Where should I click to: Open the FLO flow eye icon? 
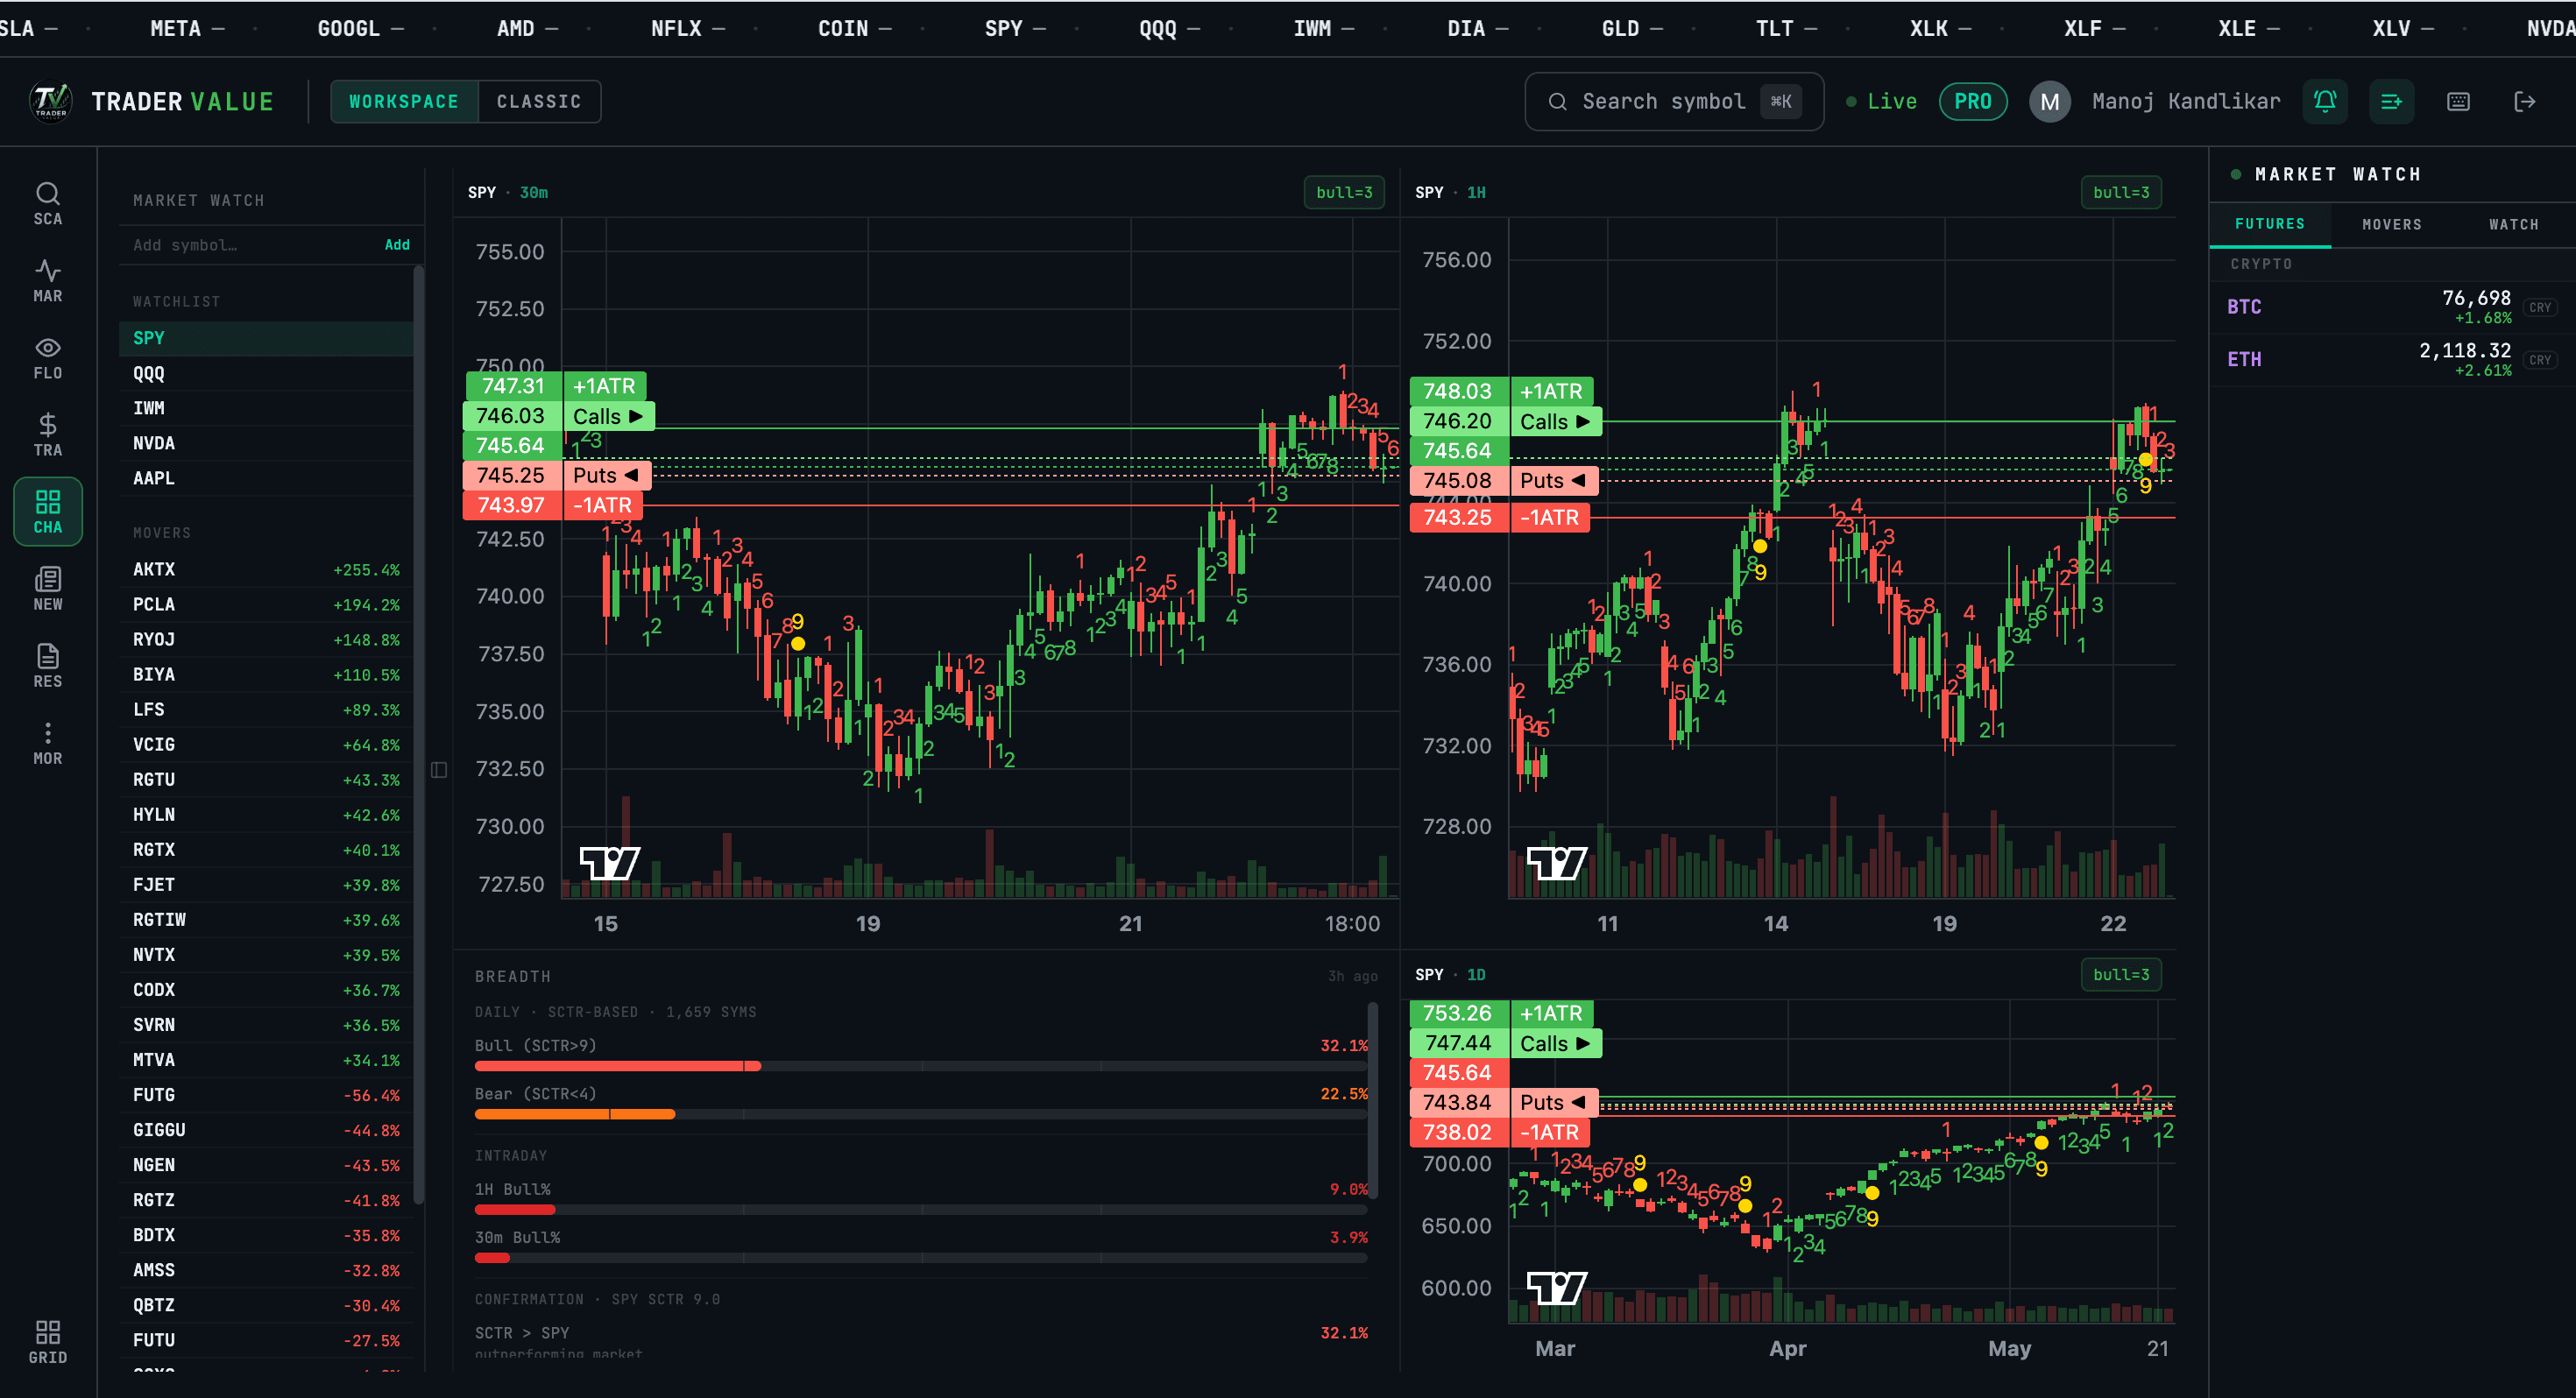point(47,357)
